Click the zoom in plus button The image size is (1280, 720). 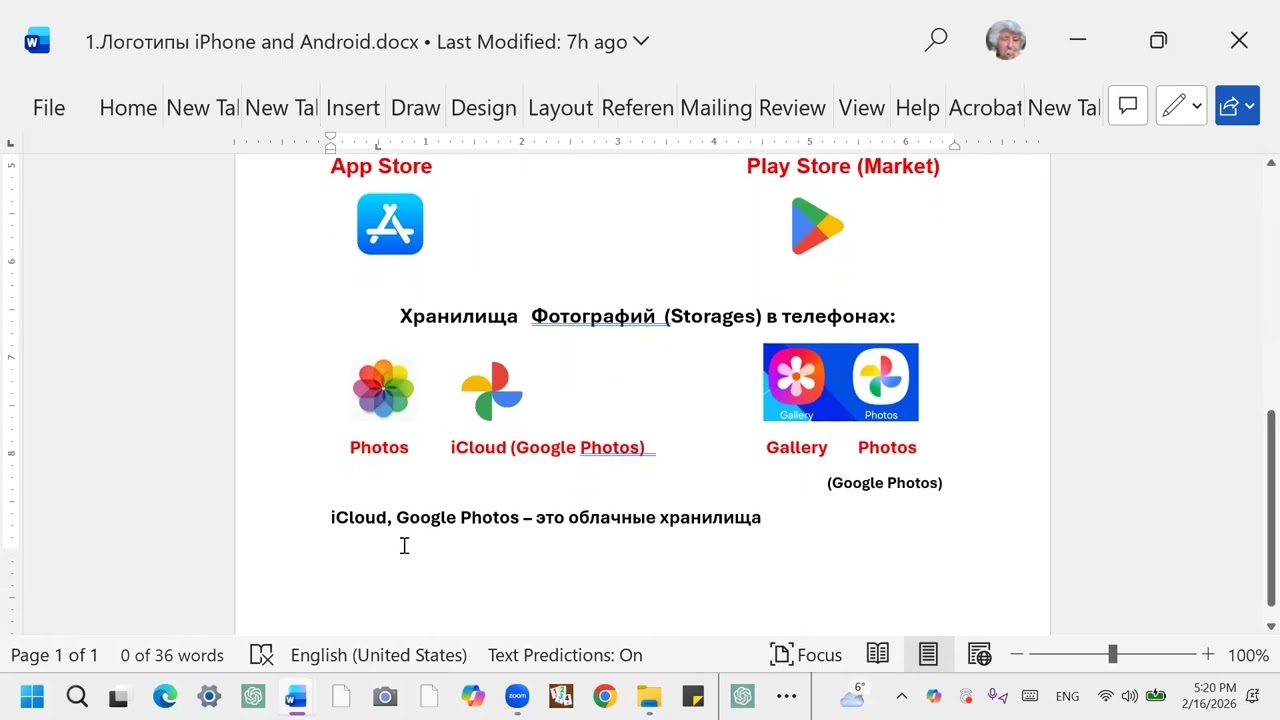point(1208,655)
